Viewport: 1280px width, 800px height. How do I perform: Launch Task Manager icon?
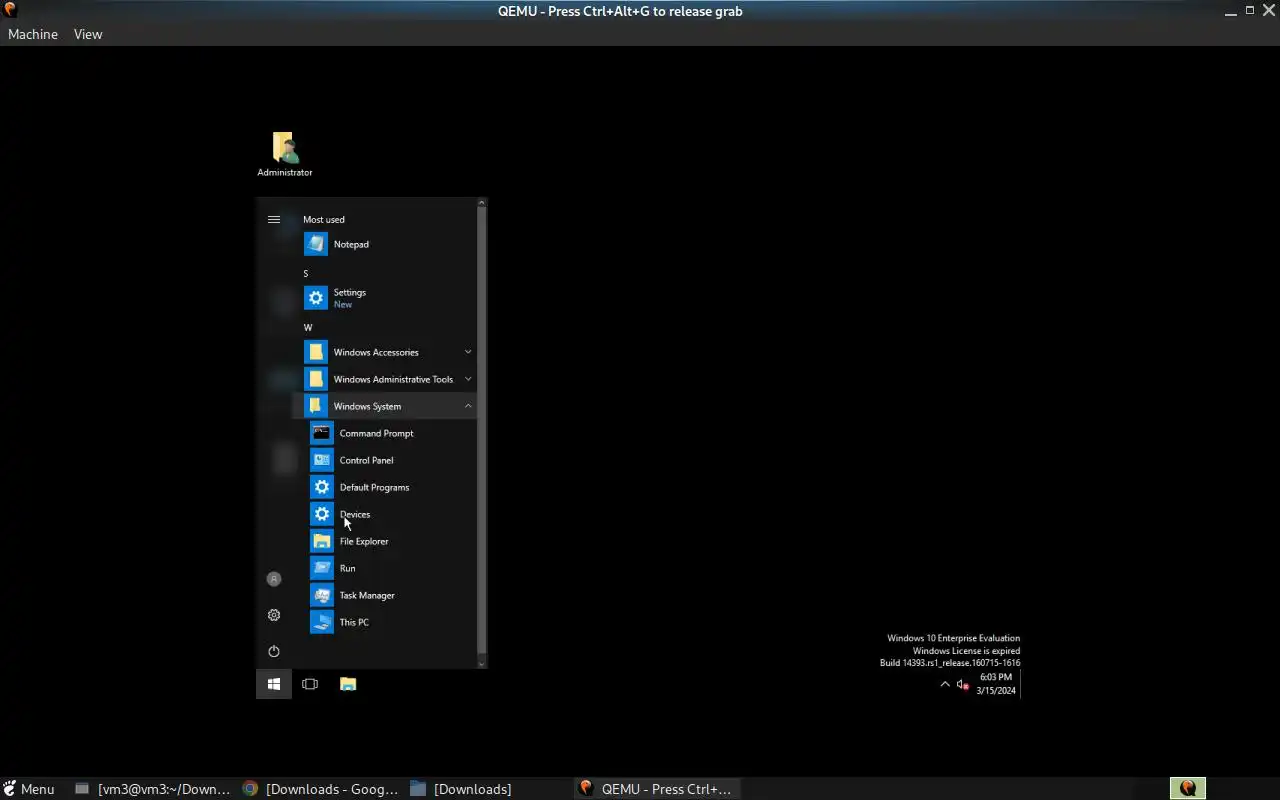(322, 595)
